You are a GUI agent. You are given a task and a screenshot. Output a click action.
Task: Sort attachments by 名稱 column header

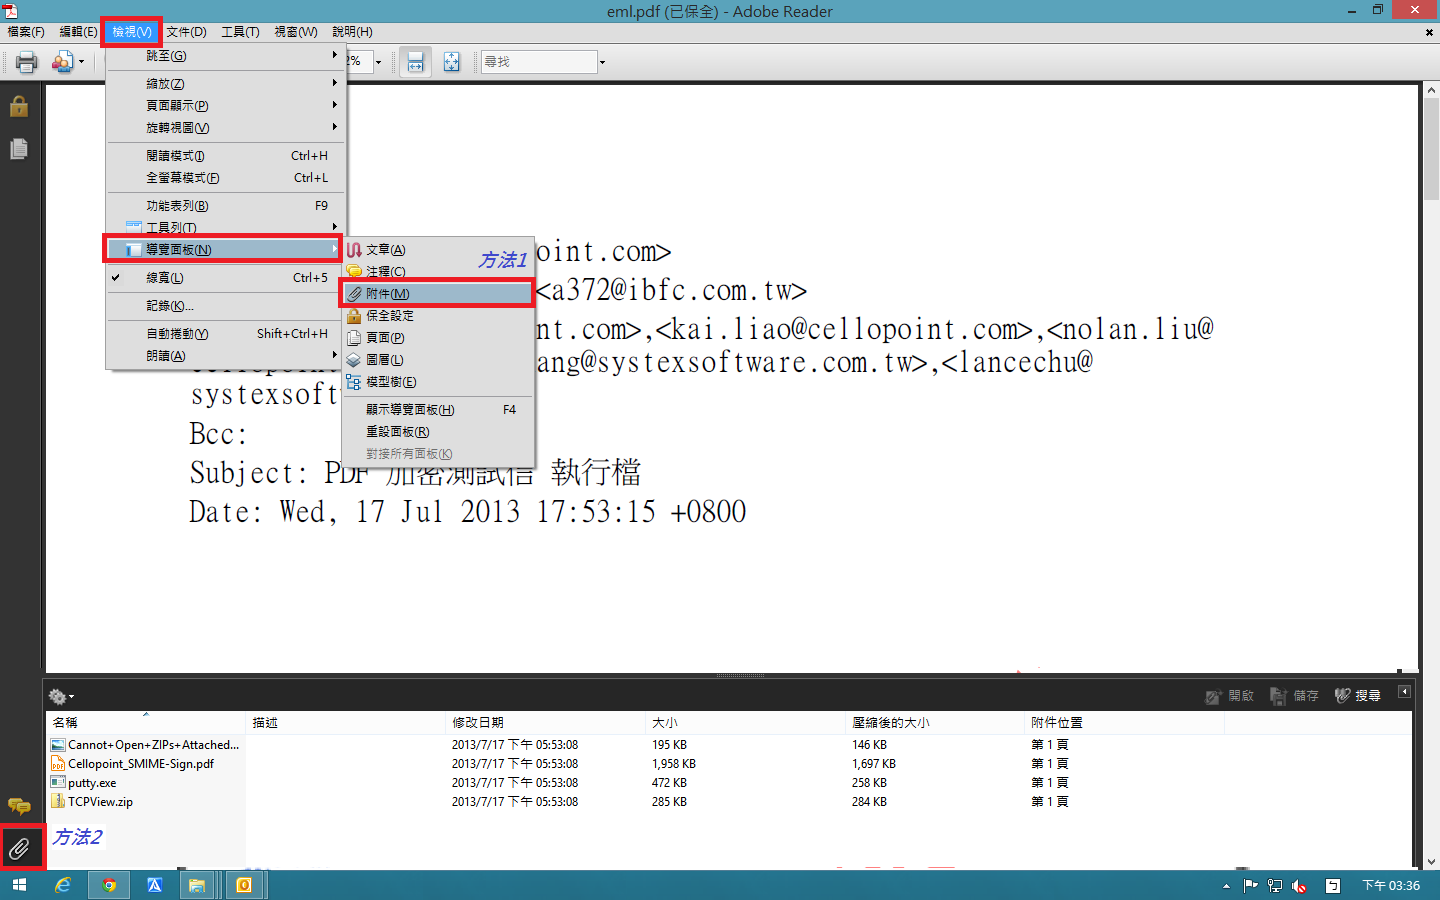(x=146, y=722)
